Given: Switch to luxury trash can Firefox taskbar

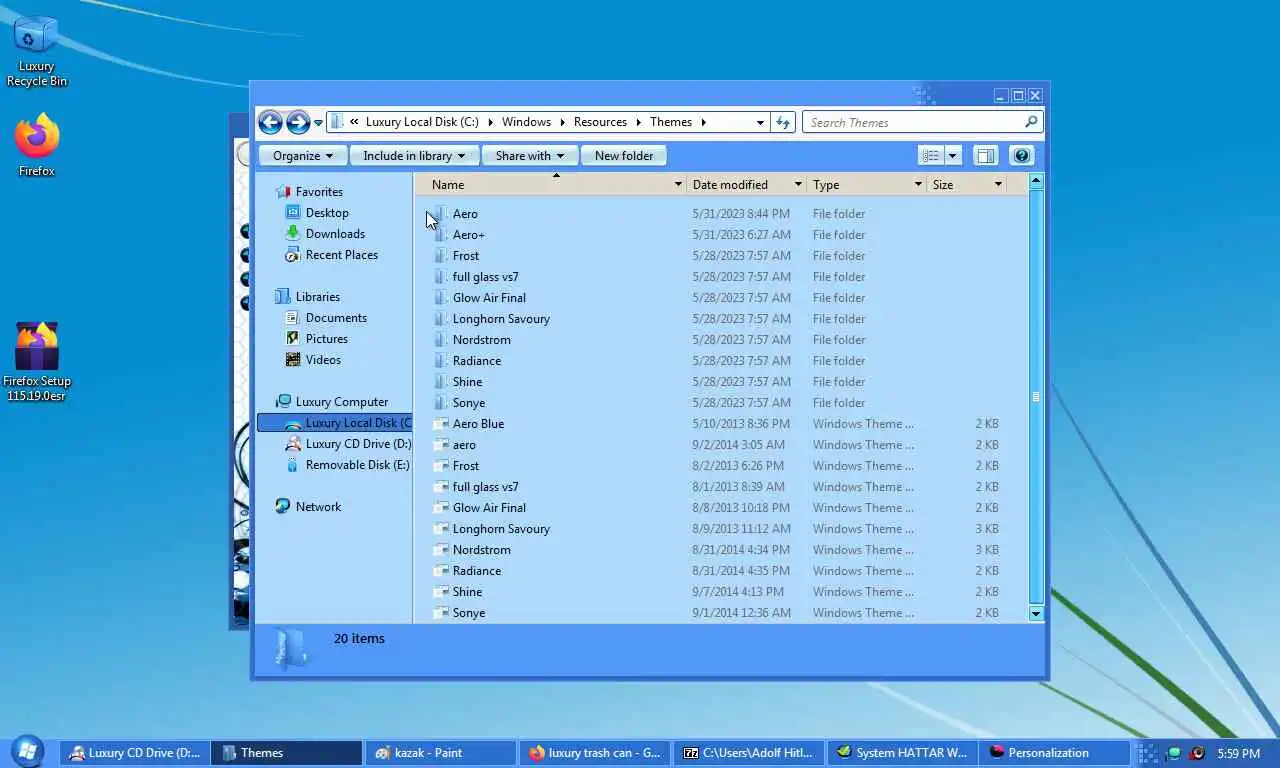Looking at the screenshot, I should coord(594,753).
